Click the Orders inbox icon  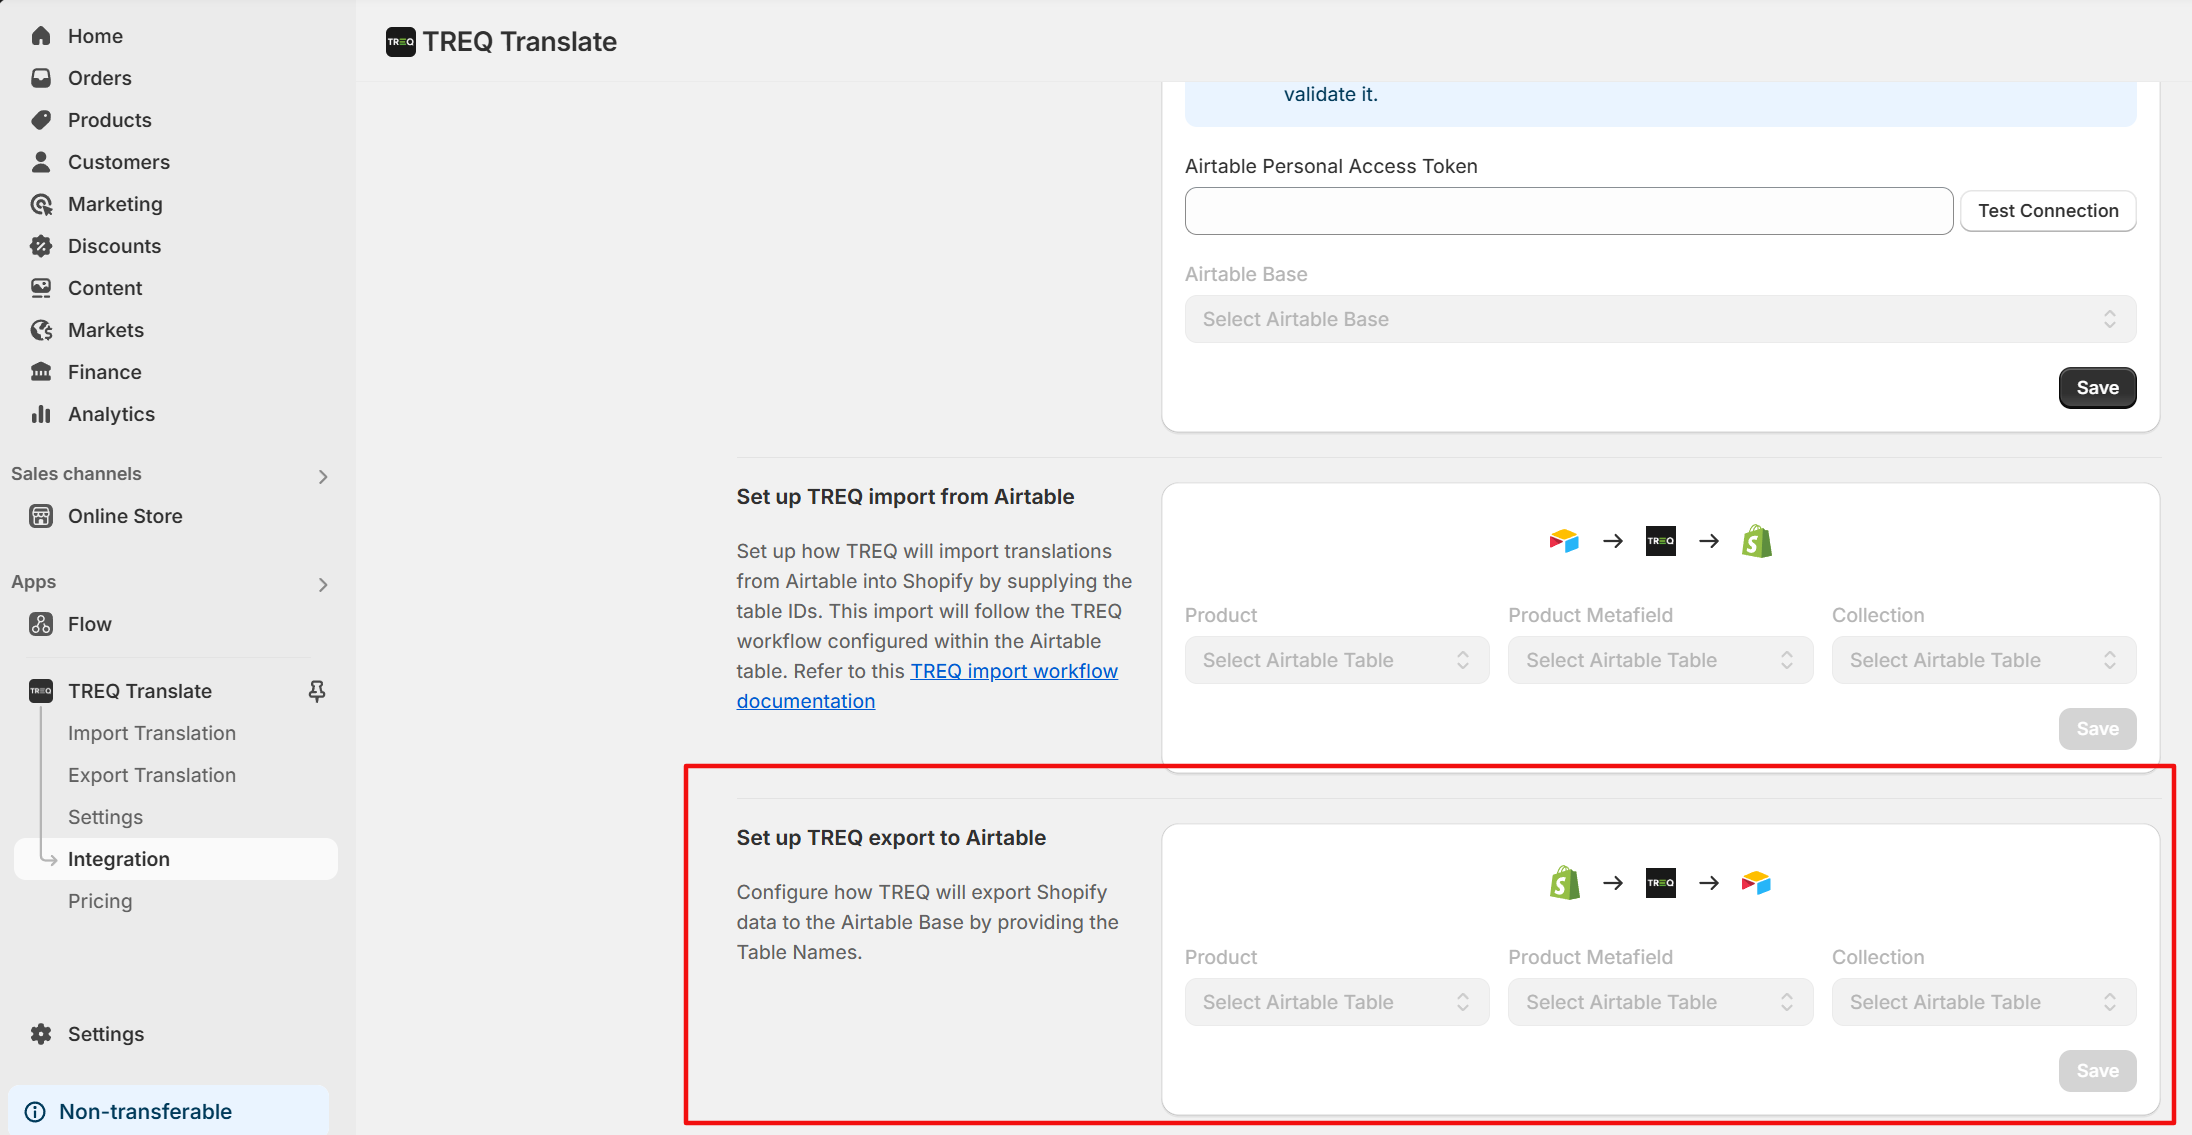click(41, 78)
